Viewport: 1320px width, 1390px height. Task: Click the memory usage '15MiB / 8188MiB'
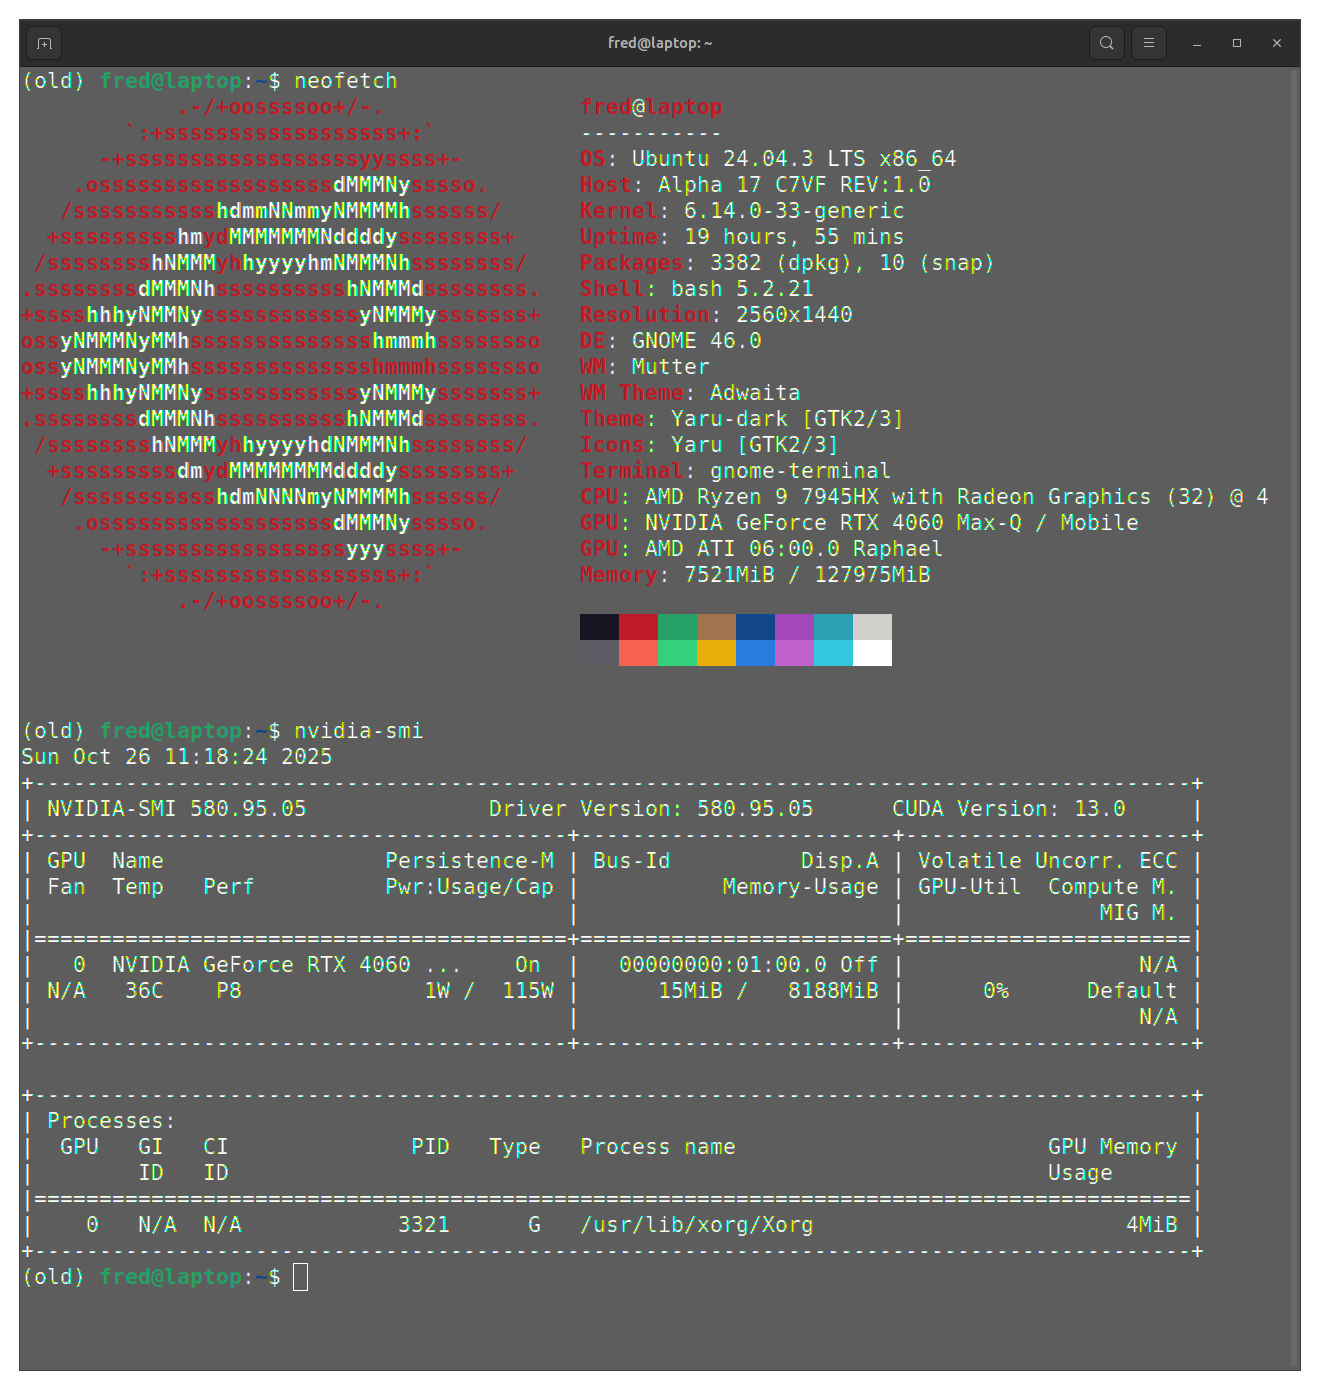768,991
